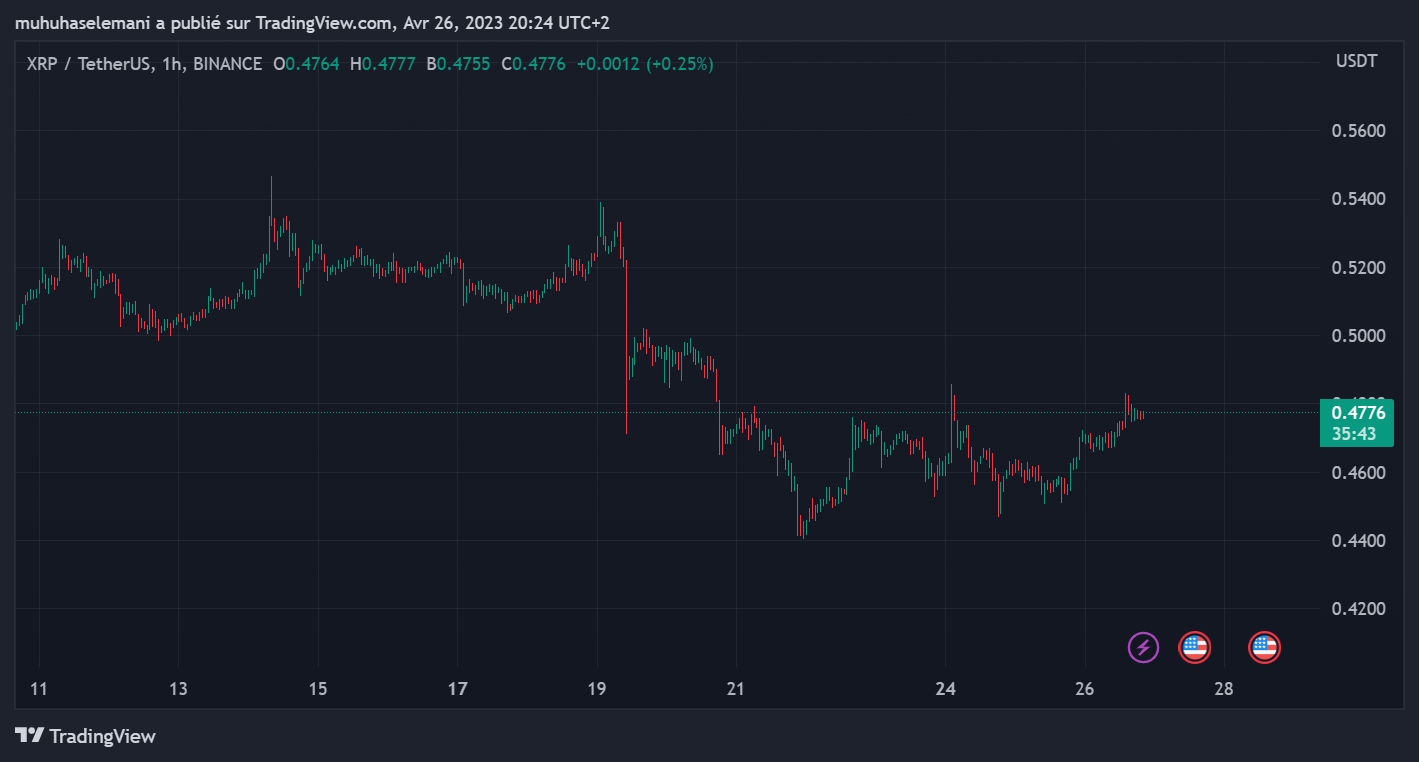Click the last US flag economic event icon
Viewport: 1419px width, 762px height.
click(x=1264, y=647)
